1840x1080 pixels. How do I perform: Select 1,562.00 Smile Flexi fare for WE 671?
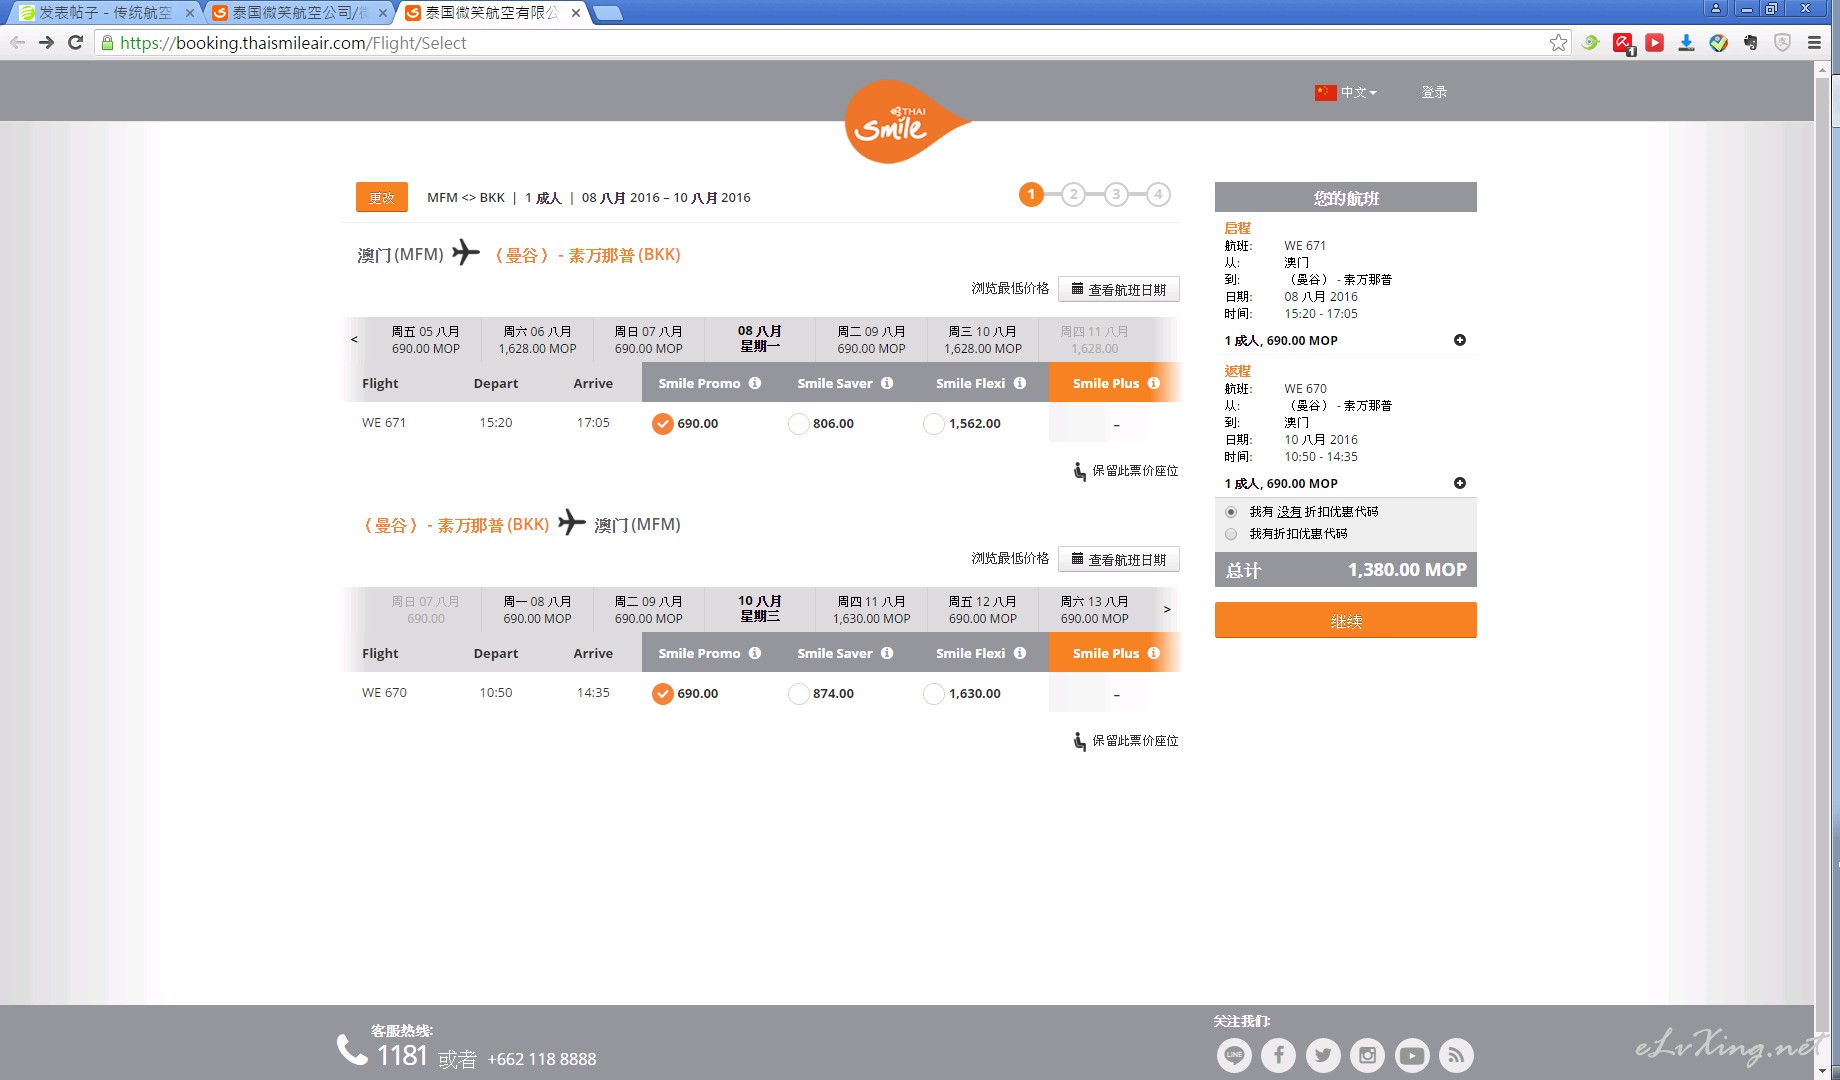pyautogui.click(x=933, y=423)
